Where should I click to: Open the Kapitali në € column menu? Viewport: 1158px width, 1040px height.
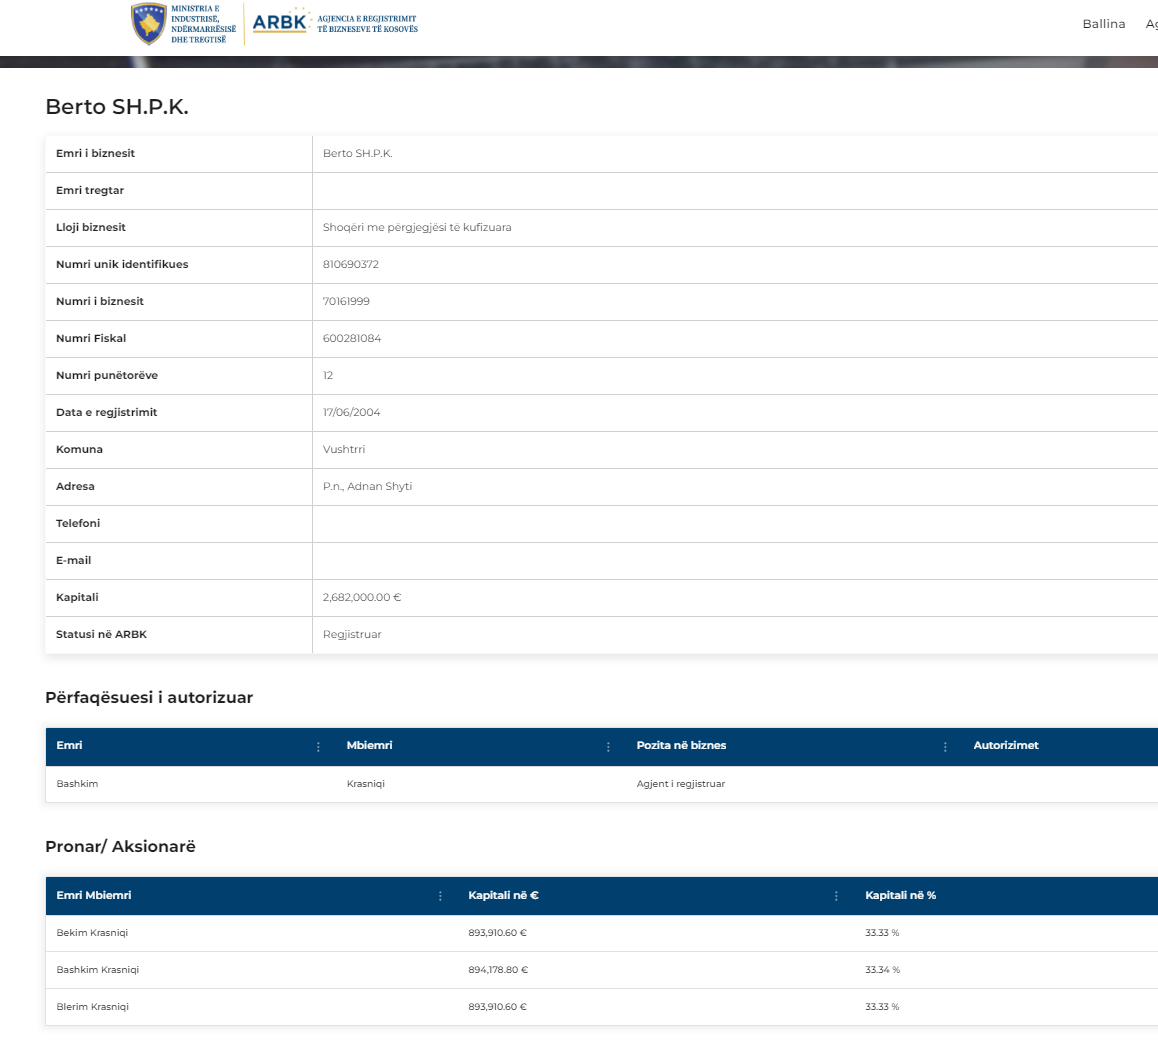pyautogui.click(x=836, y=896)
